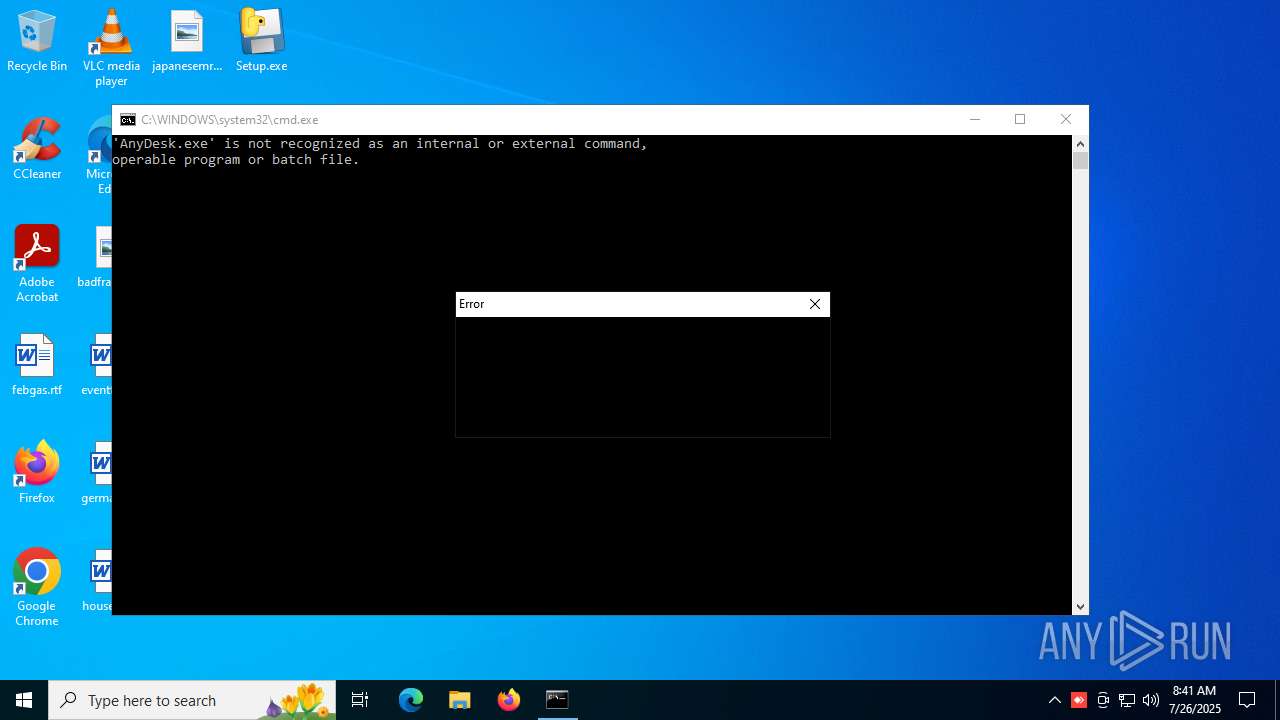Click the 'AnyDesk.exe' is not recognized message
Viewport: 1280px width, 720px height.
pyautogui.click(x=380, y=152)
